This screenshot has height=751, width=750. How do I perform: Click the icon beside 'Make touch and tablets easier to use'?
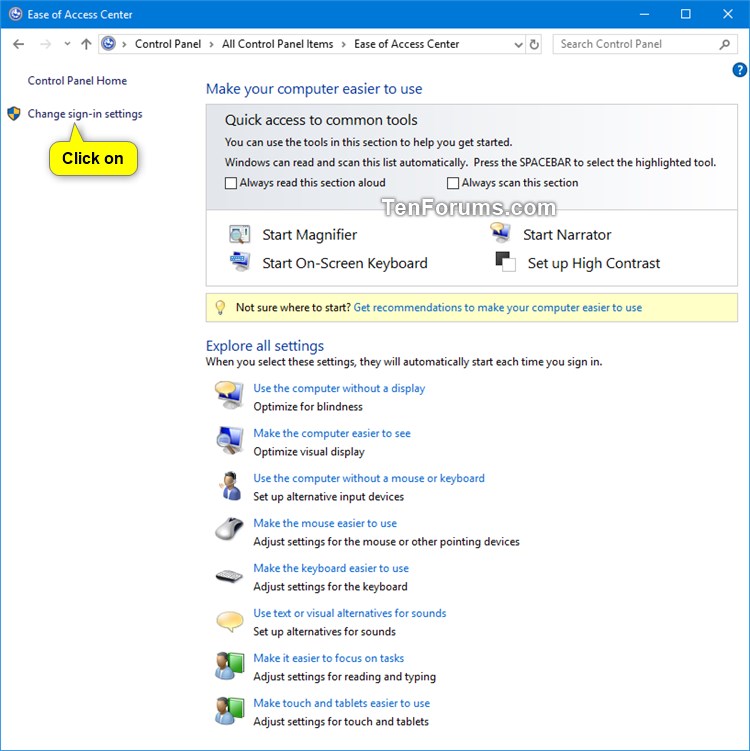(229, 710)
